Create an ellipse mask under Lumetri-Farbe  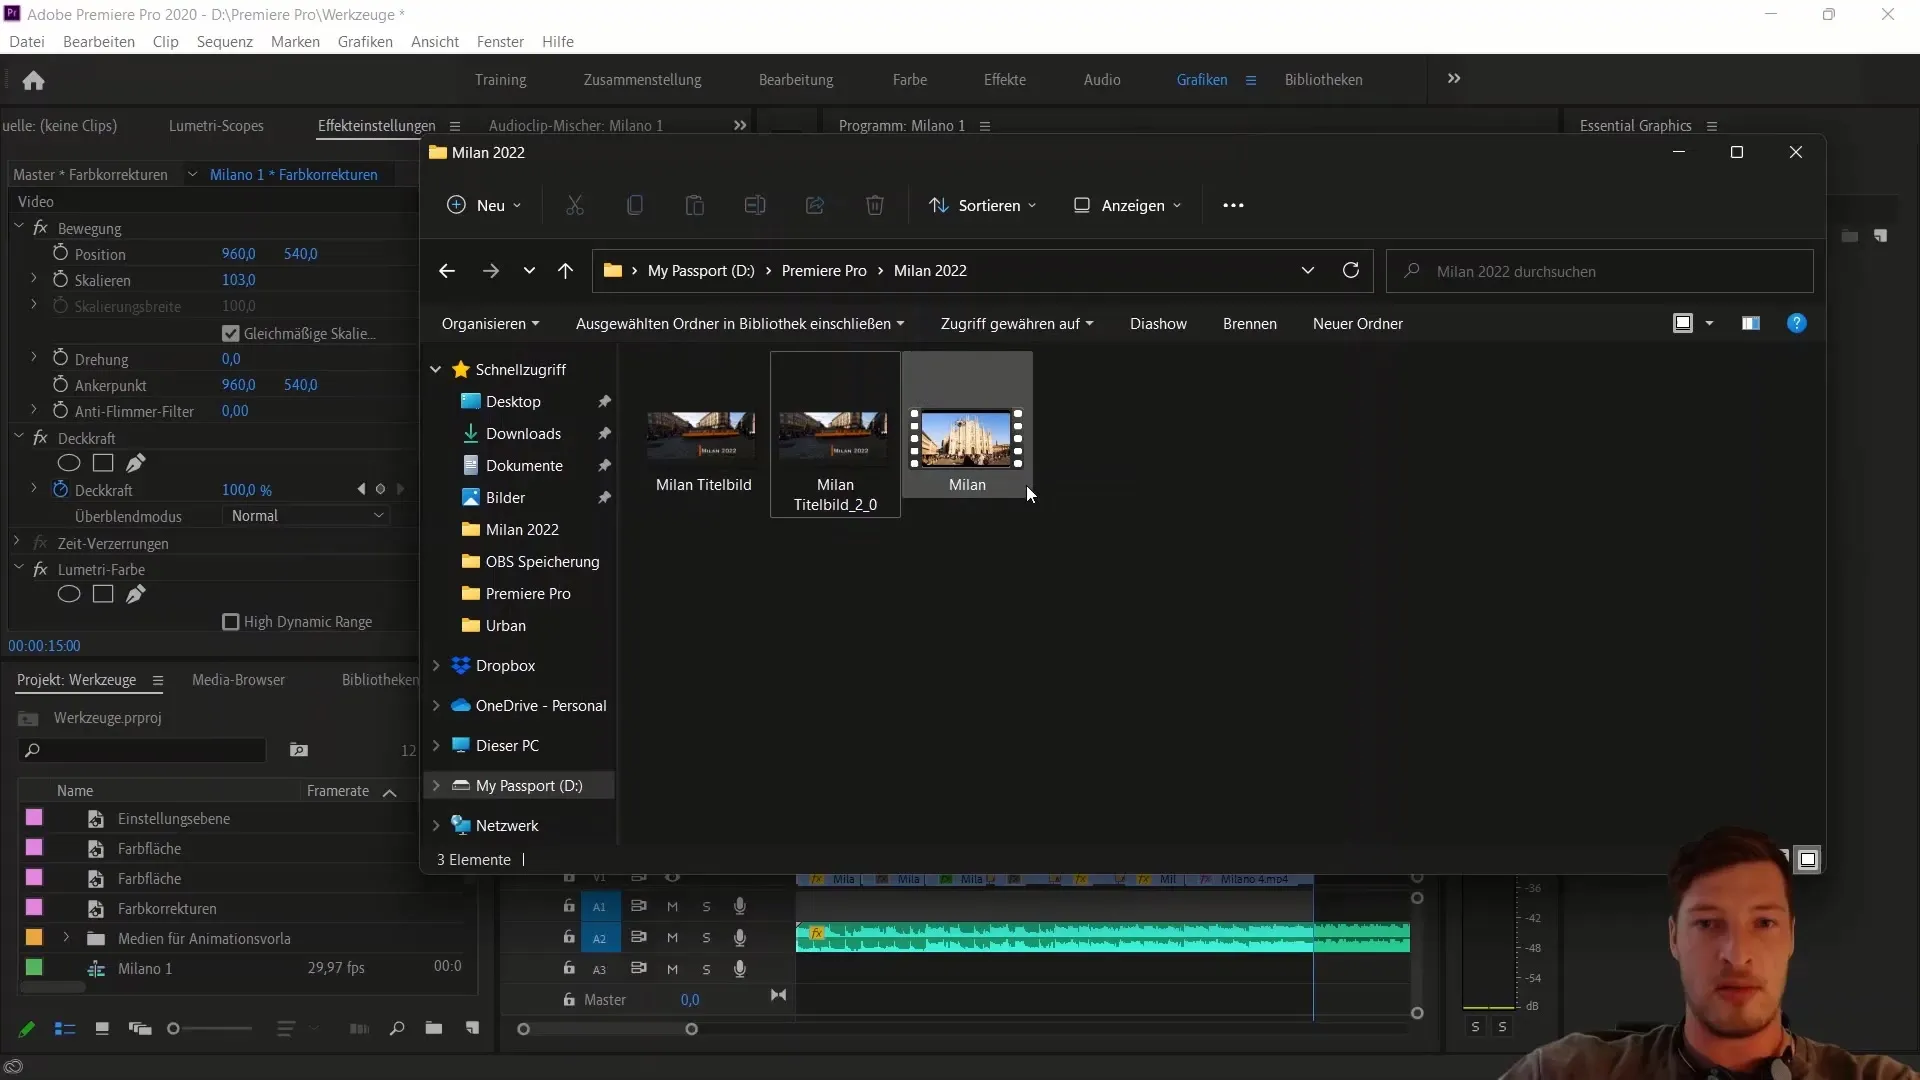pyautogui.click(x=68, y=594)
